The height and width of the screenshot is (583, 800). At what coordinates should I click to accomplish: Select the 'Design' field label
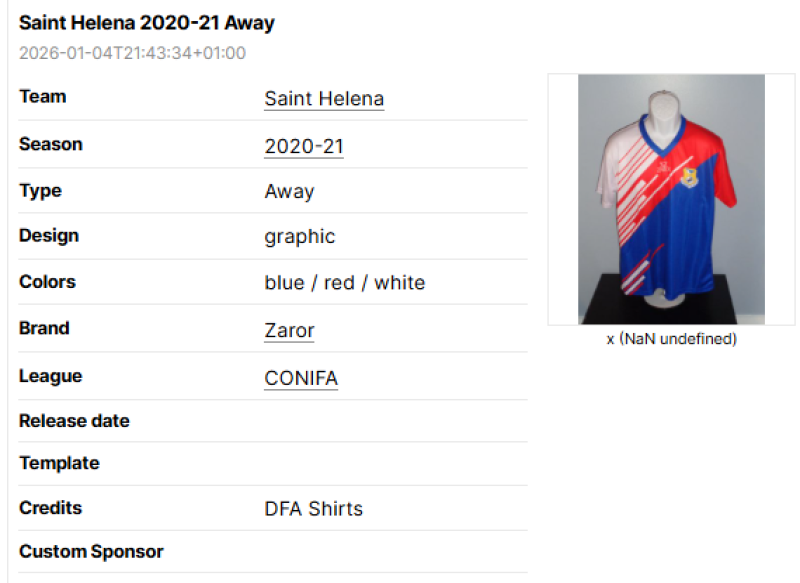tap(48, 236)
